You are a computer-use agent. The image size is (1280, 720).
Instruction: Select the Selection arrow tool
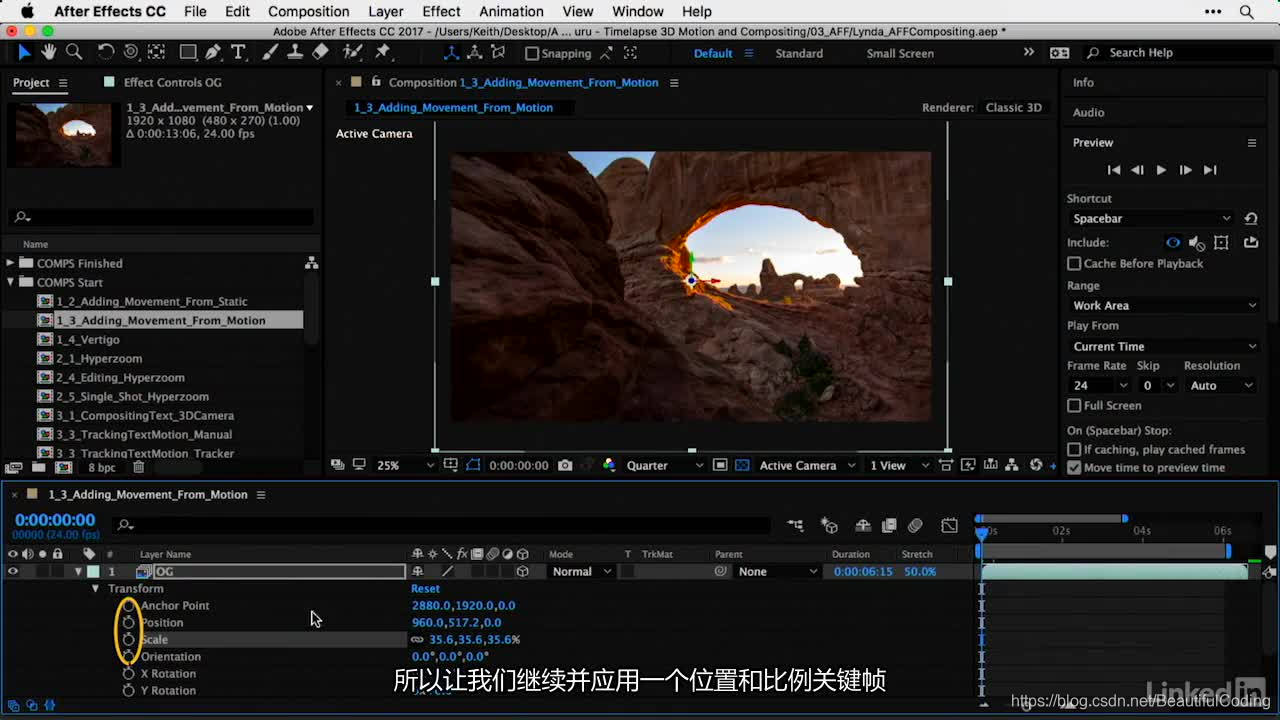click(x=25, y=52)
